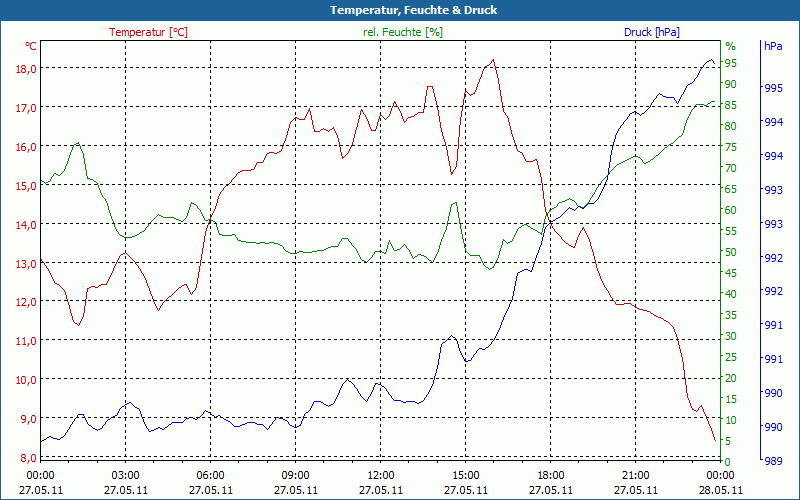The height and width of the screenshot is (500, 800).
Task: Click the '18,0' temperature axis value
Action: click(26, 69)
